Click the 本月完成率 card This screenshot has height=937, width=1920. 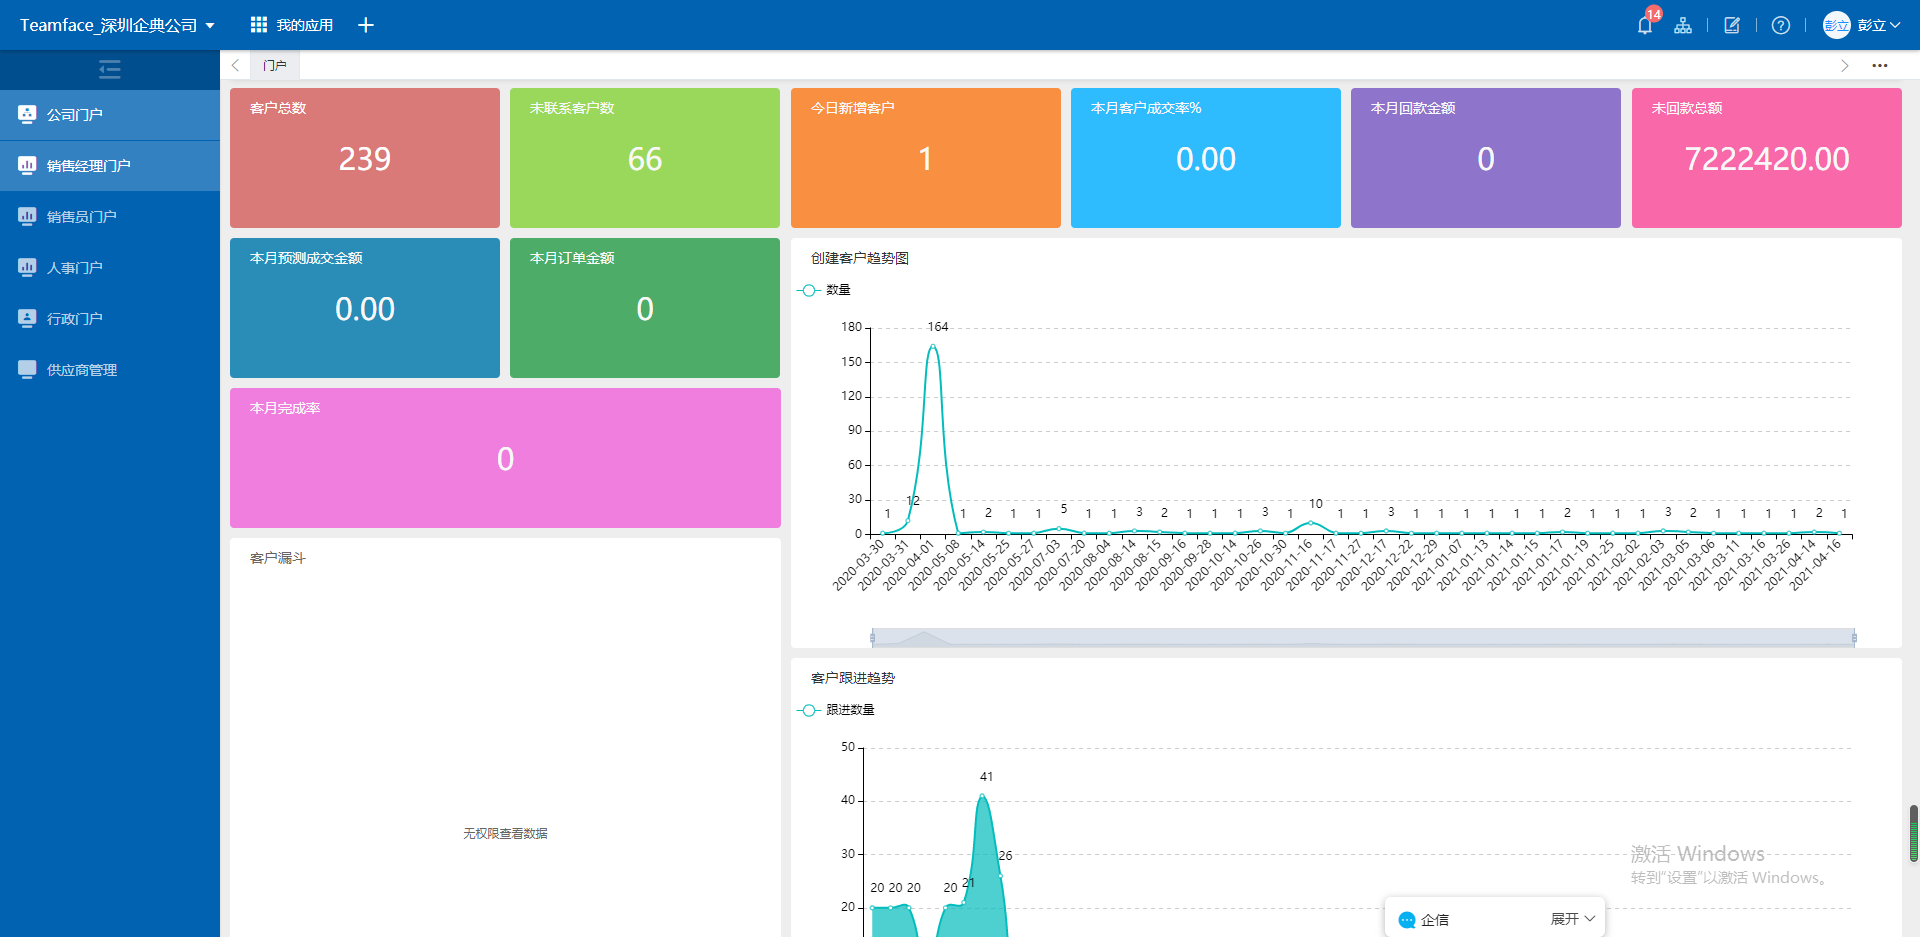pyautogui.click(x=505, y=458)
